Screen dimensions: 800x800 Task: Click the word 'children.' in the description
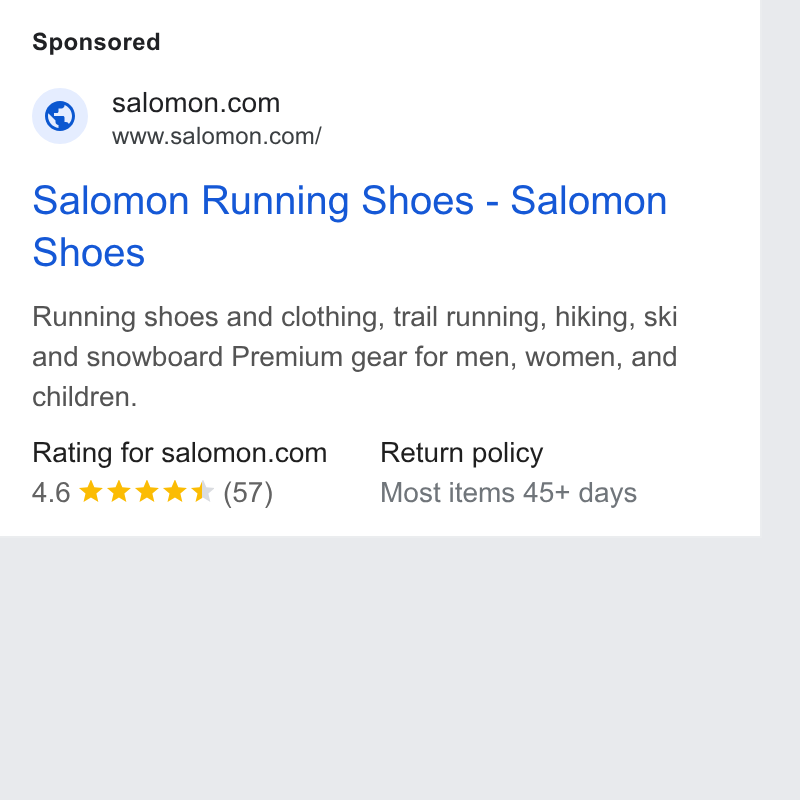click(85, 396)
